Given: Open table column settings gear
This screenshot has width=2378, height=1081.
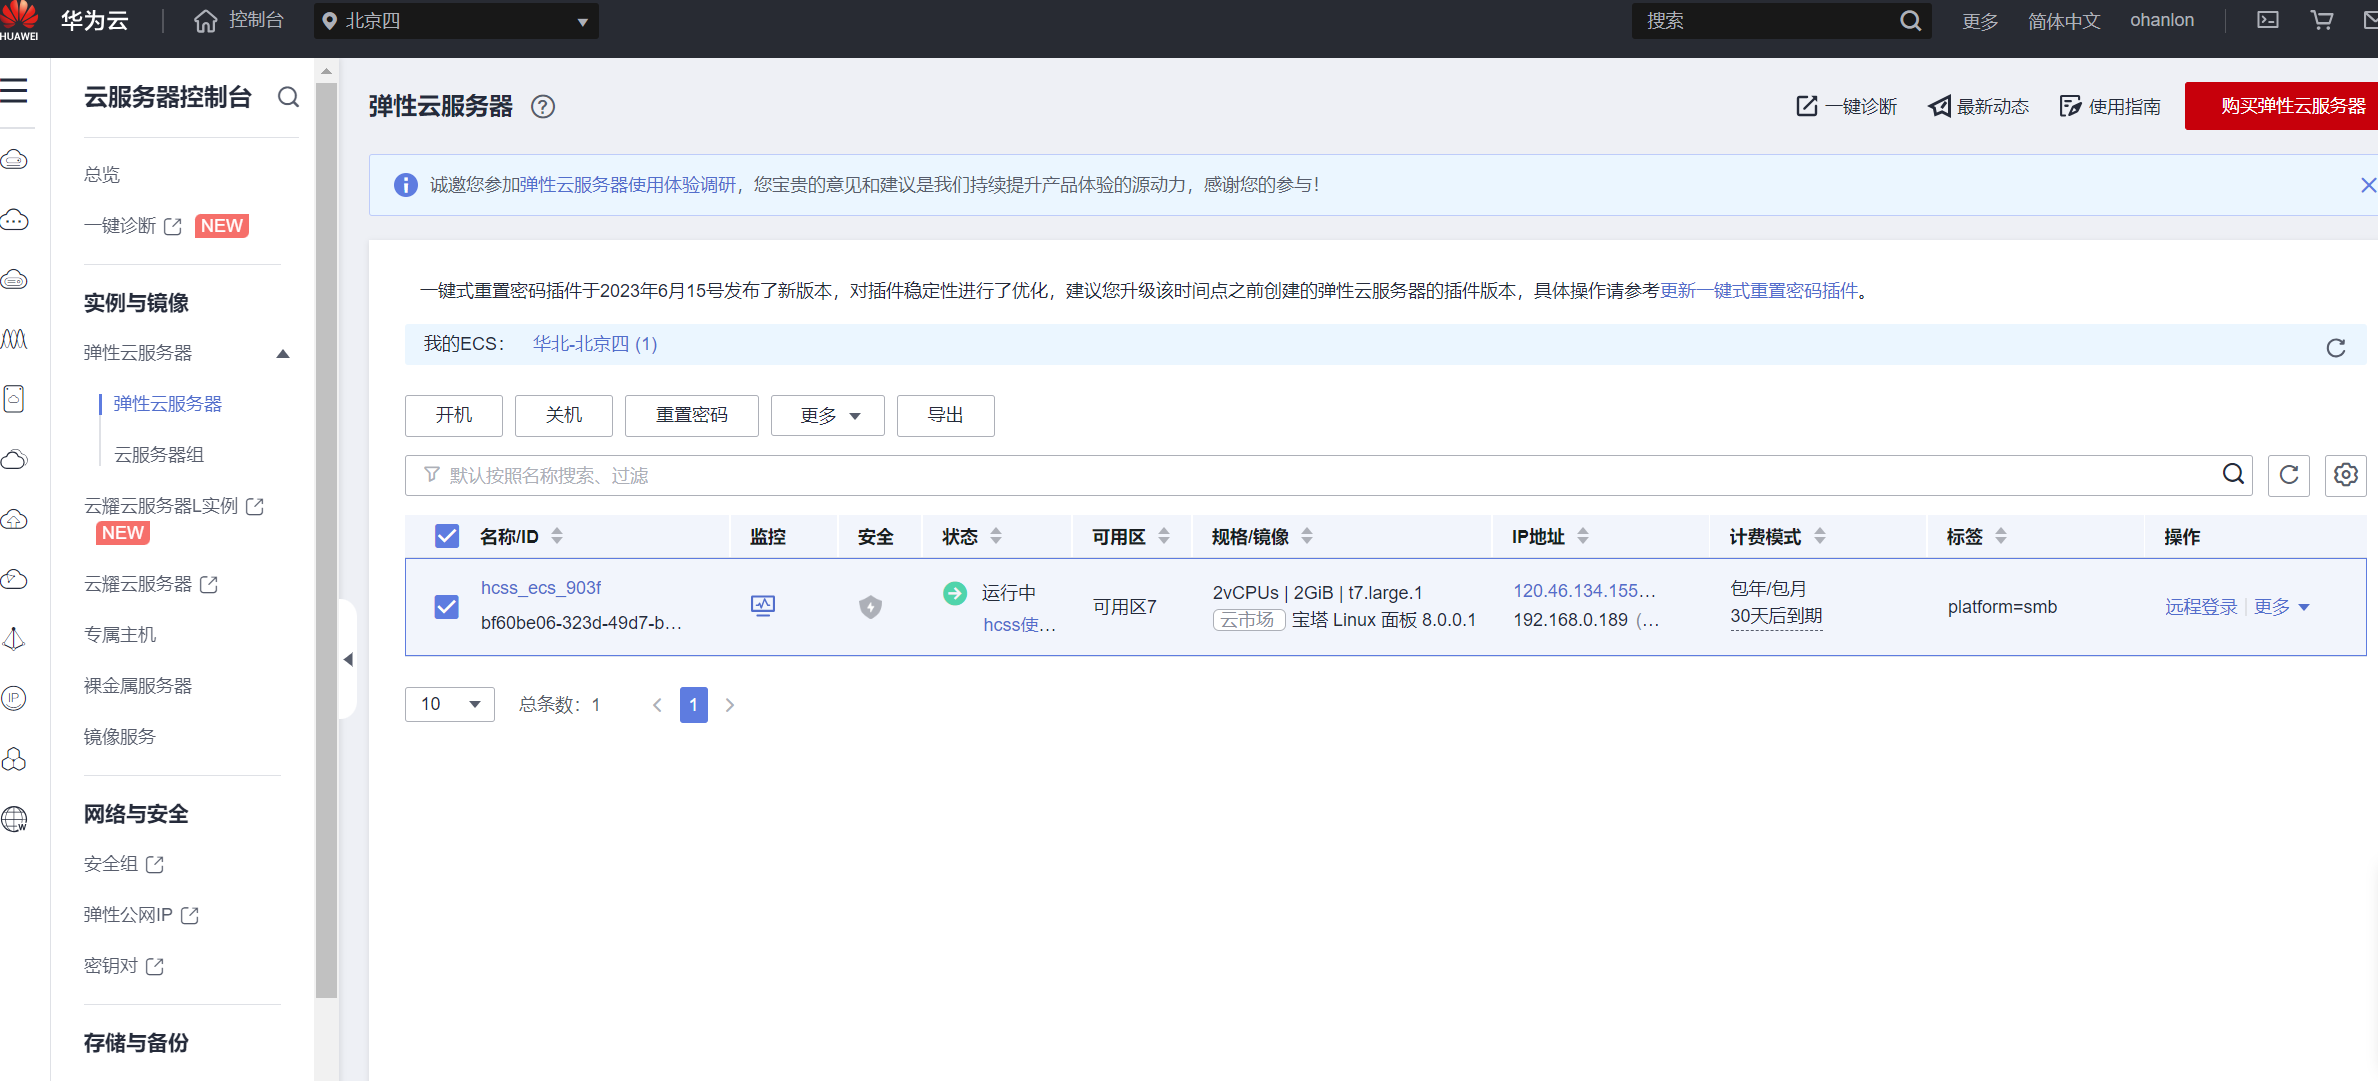Looking at the screenshot, I should click(x=2346, y=475).
